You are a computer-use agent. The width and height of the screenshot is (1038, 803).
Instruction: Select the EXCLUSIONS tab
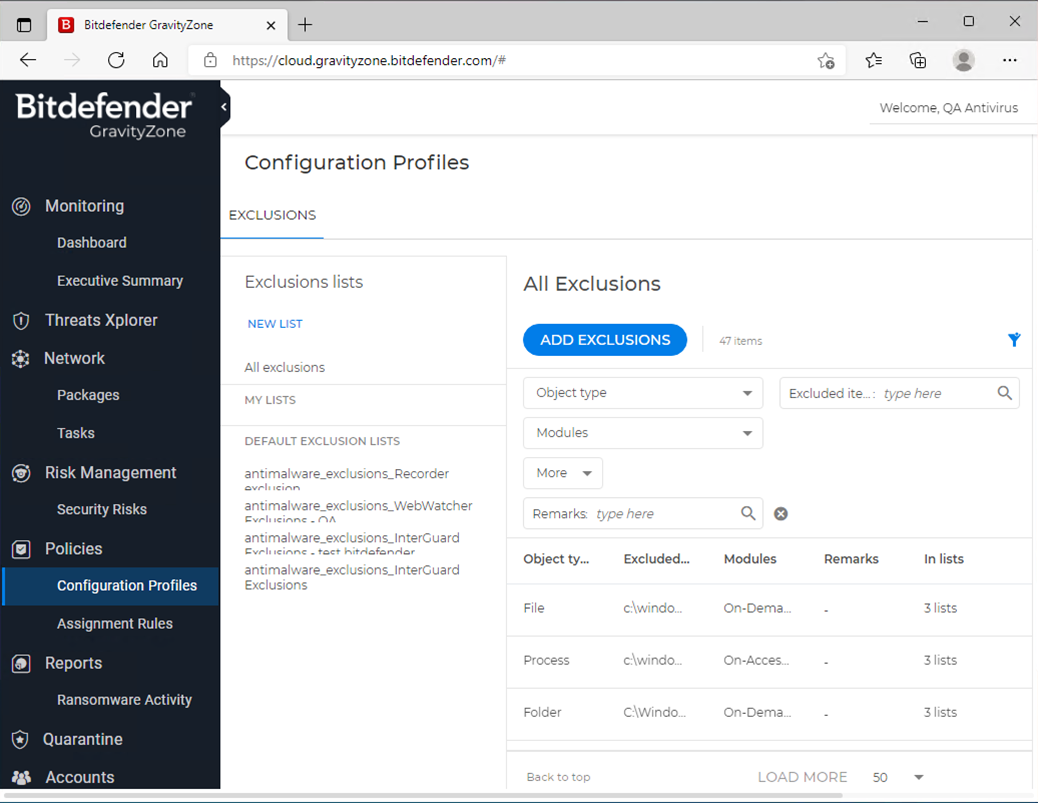272,216
